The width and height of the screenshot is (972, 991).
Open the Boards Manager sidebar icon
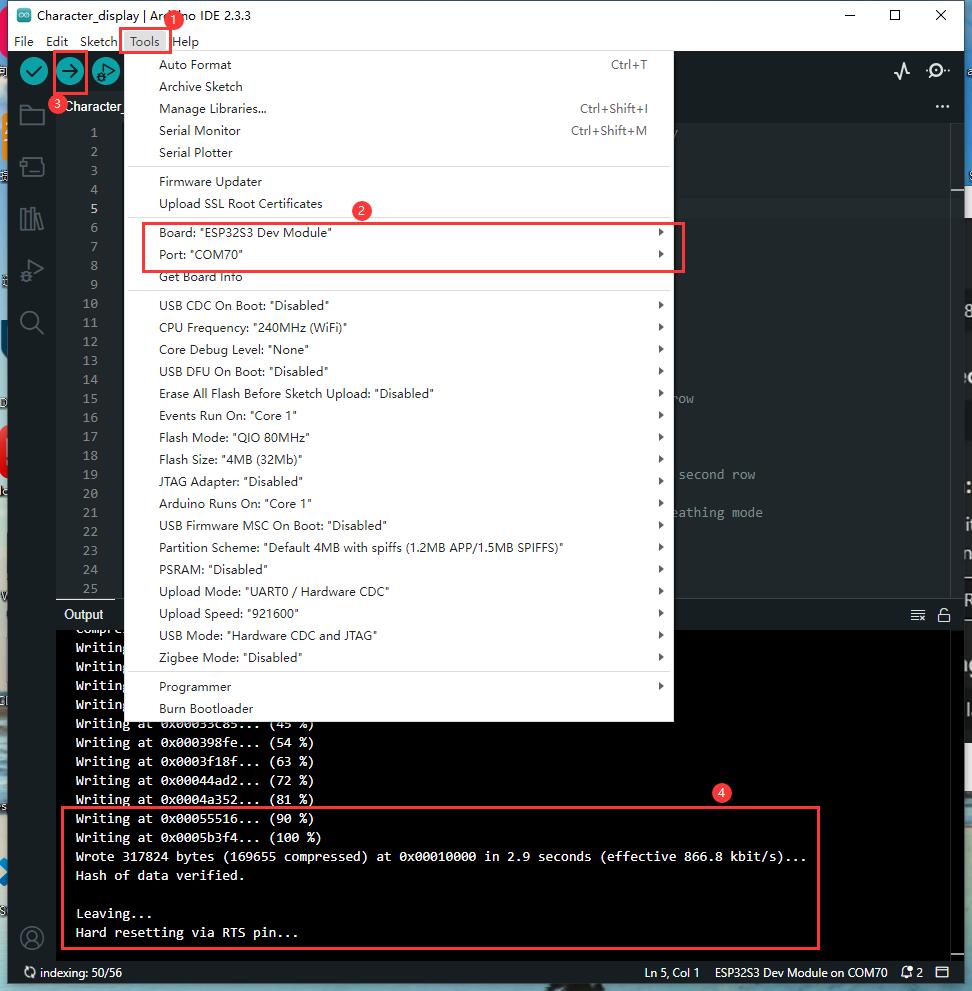[x=32, y=167]
